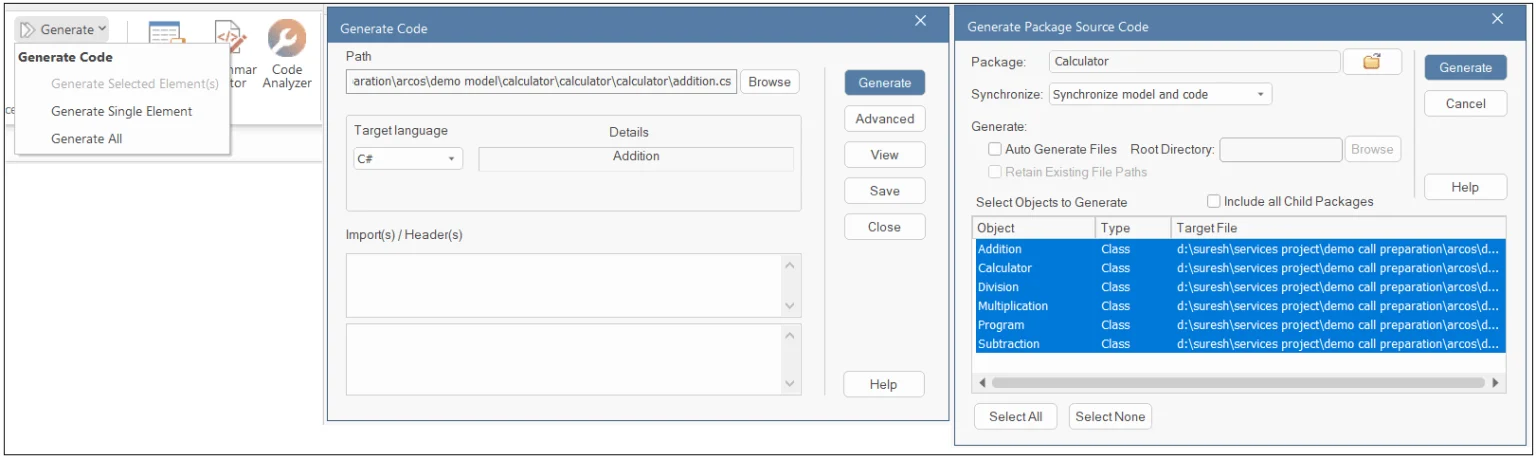
Task: Click Select All under objects list
Action: click(x=1015, y=417)
